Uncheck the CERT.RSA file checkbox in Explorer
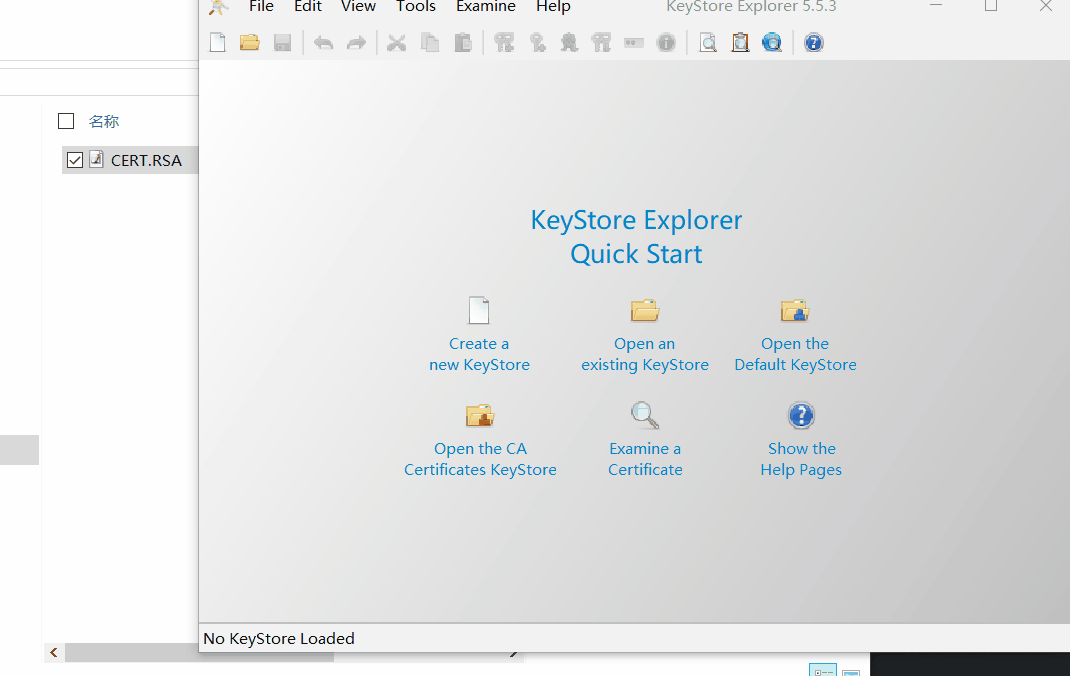Screen dimensions: 1070x676 coord(75,160)
